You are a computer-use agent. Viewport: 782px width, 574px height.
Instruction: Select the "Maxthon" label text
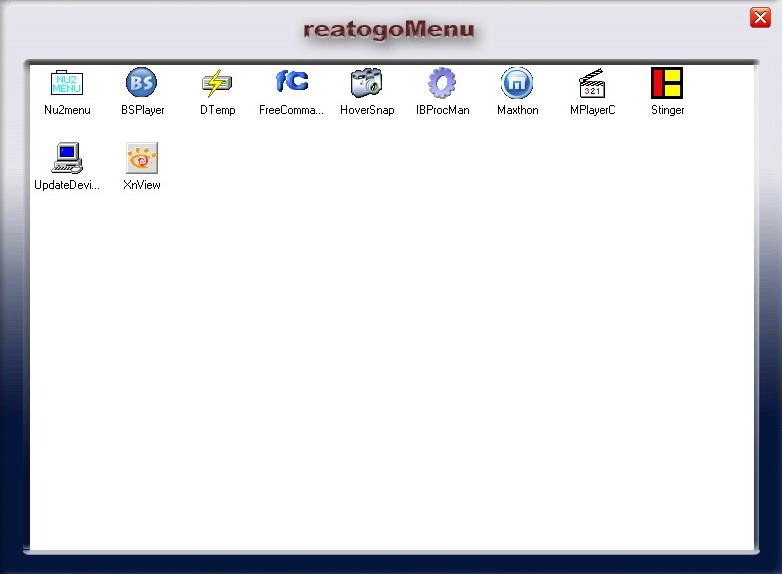(x=518, y=110)
